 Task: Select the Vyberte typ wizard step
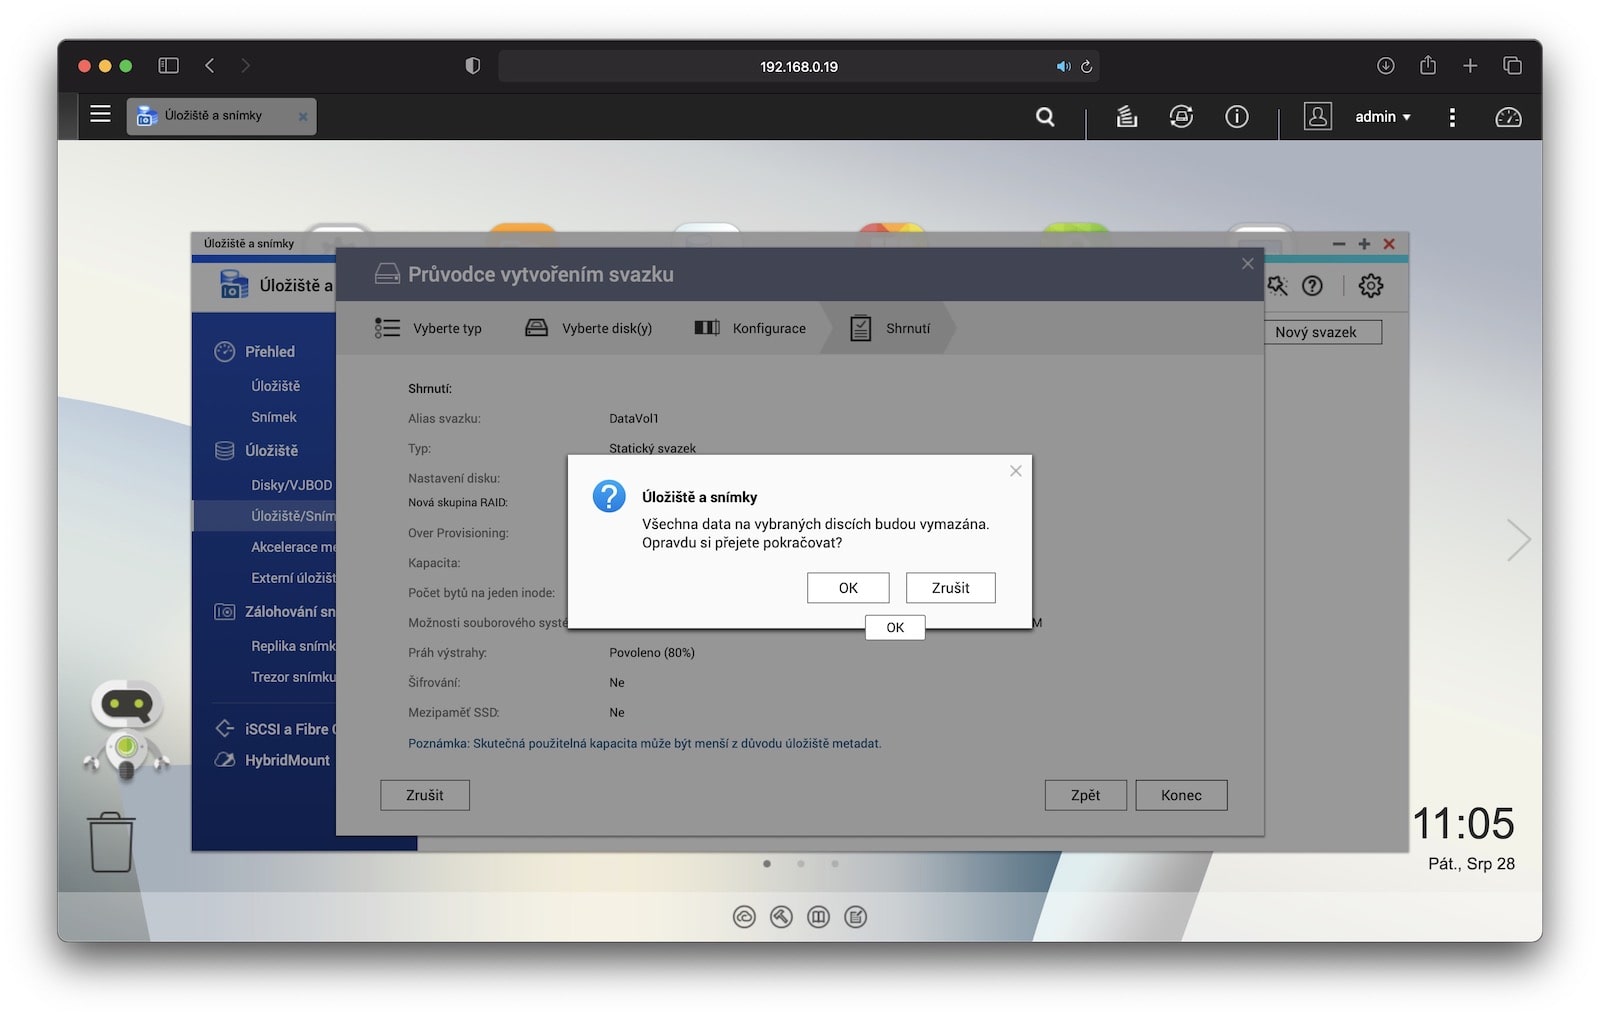429,328
